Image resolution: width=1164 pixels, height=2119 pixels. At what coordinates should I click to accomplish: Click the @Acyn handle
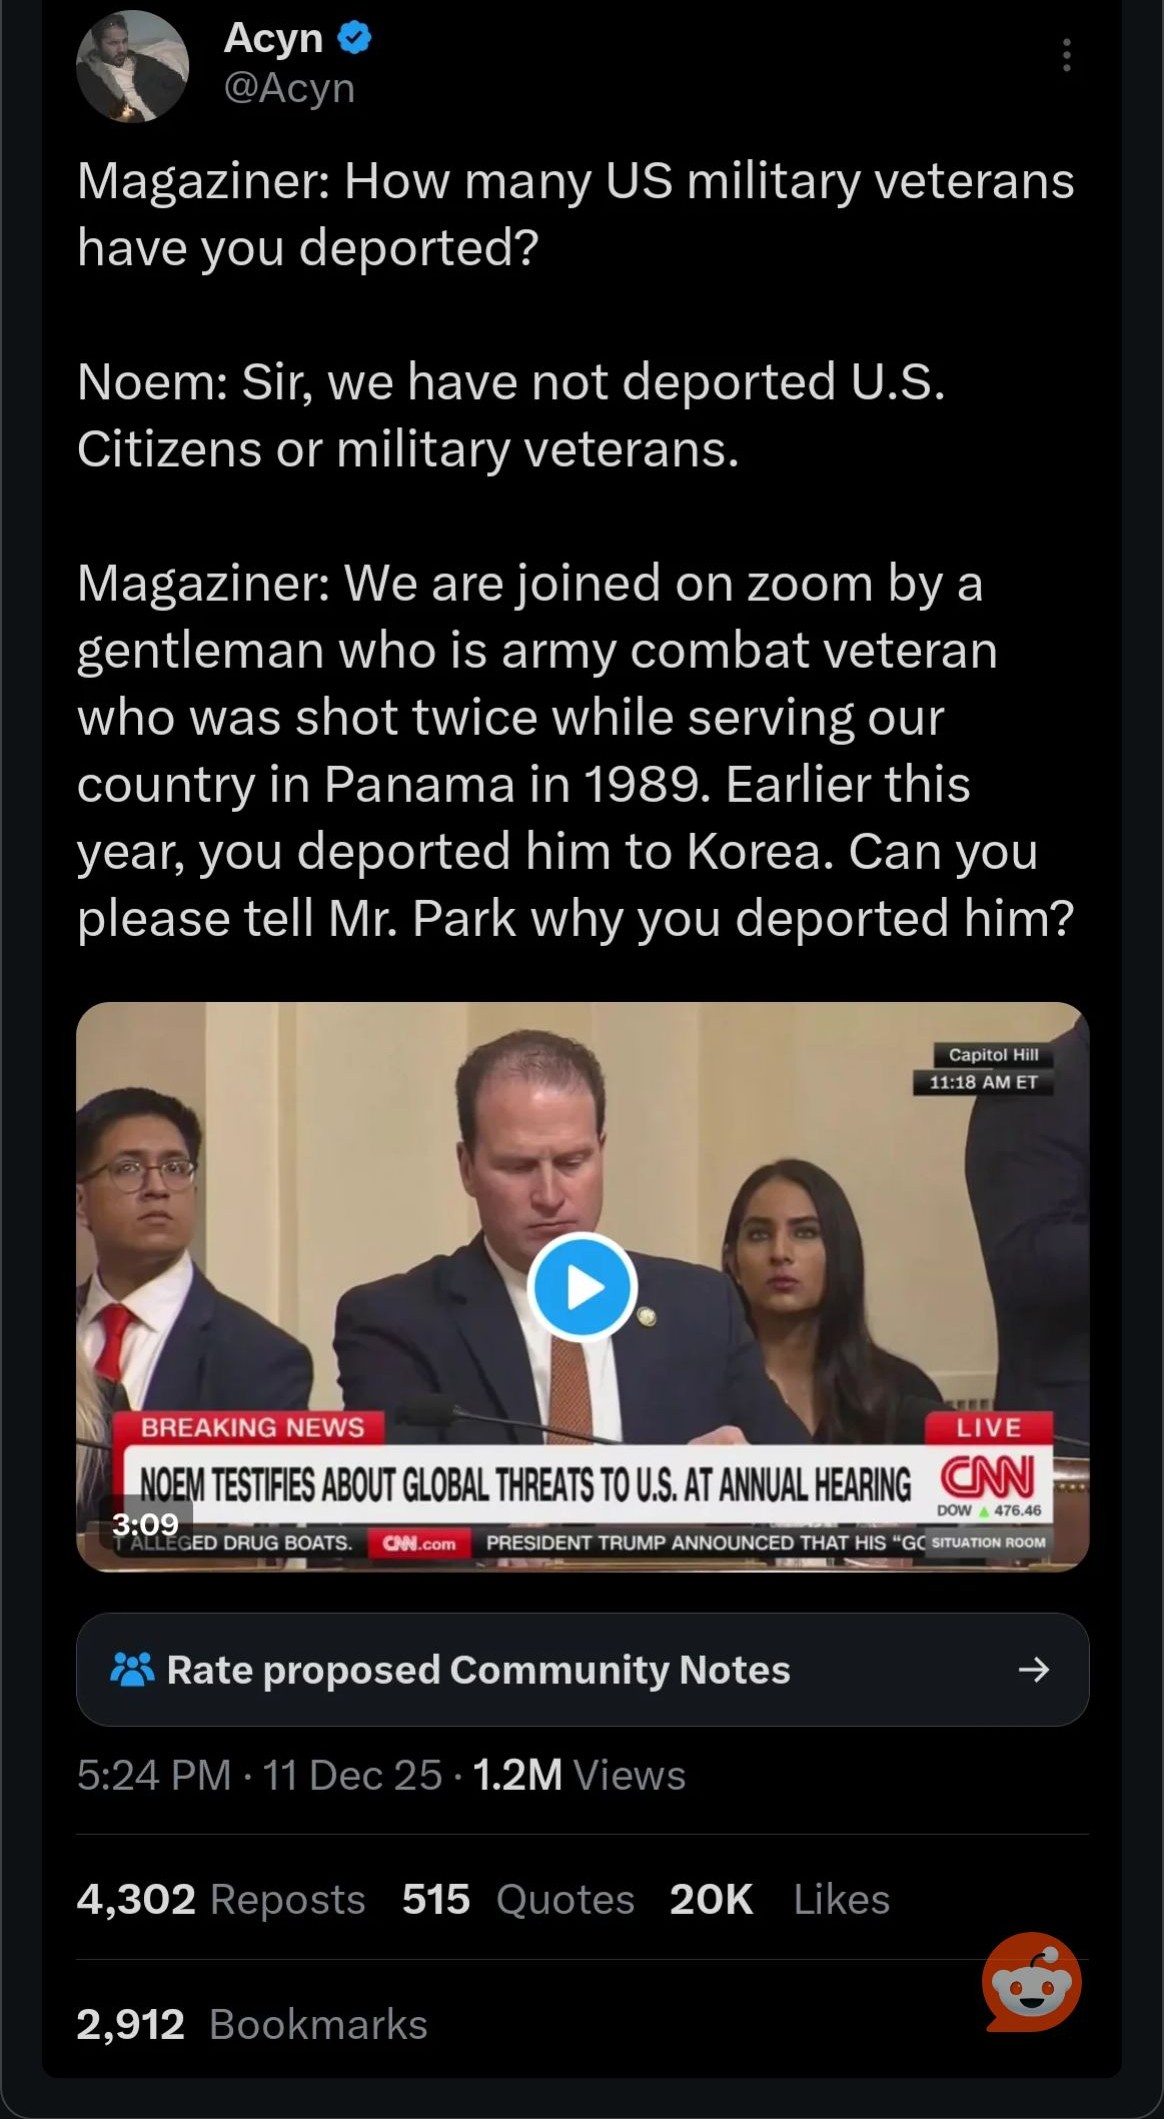pos(289,88)
